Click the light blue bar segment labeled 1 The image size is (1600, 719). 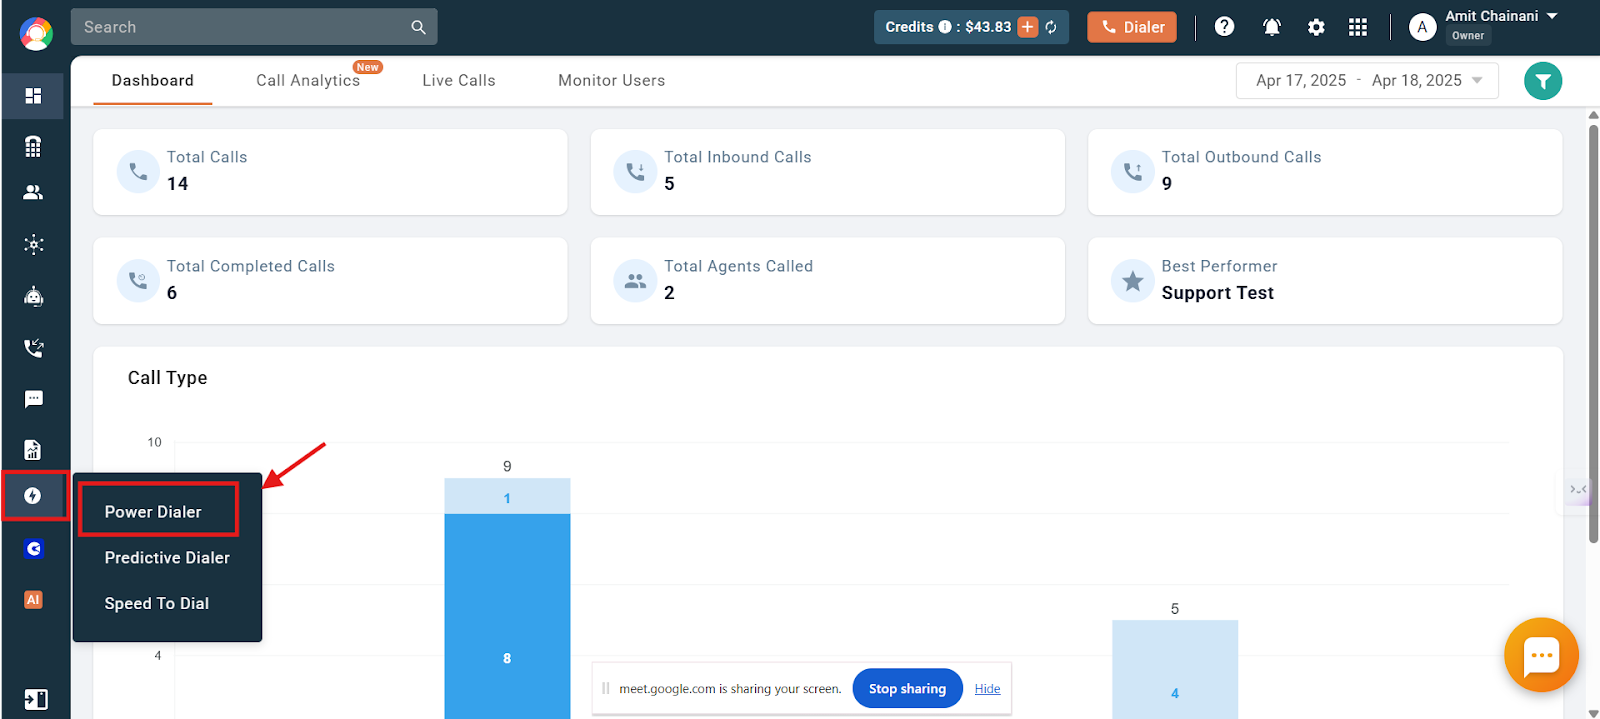pos(507,497)
